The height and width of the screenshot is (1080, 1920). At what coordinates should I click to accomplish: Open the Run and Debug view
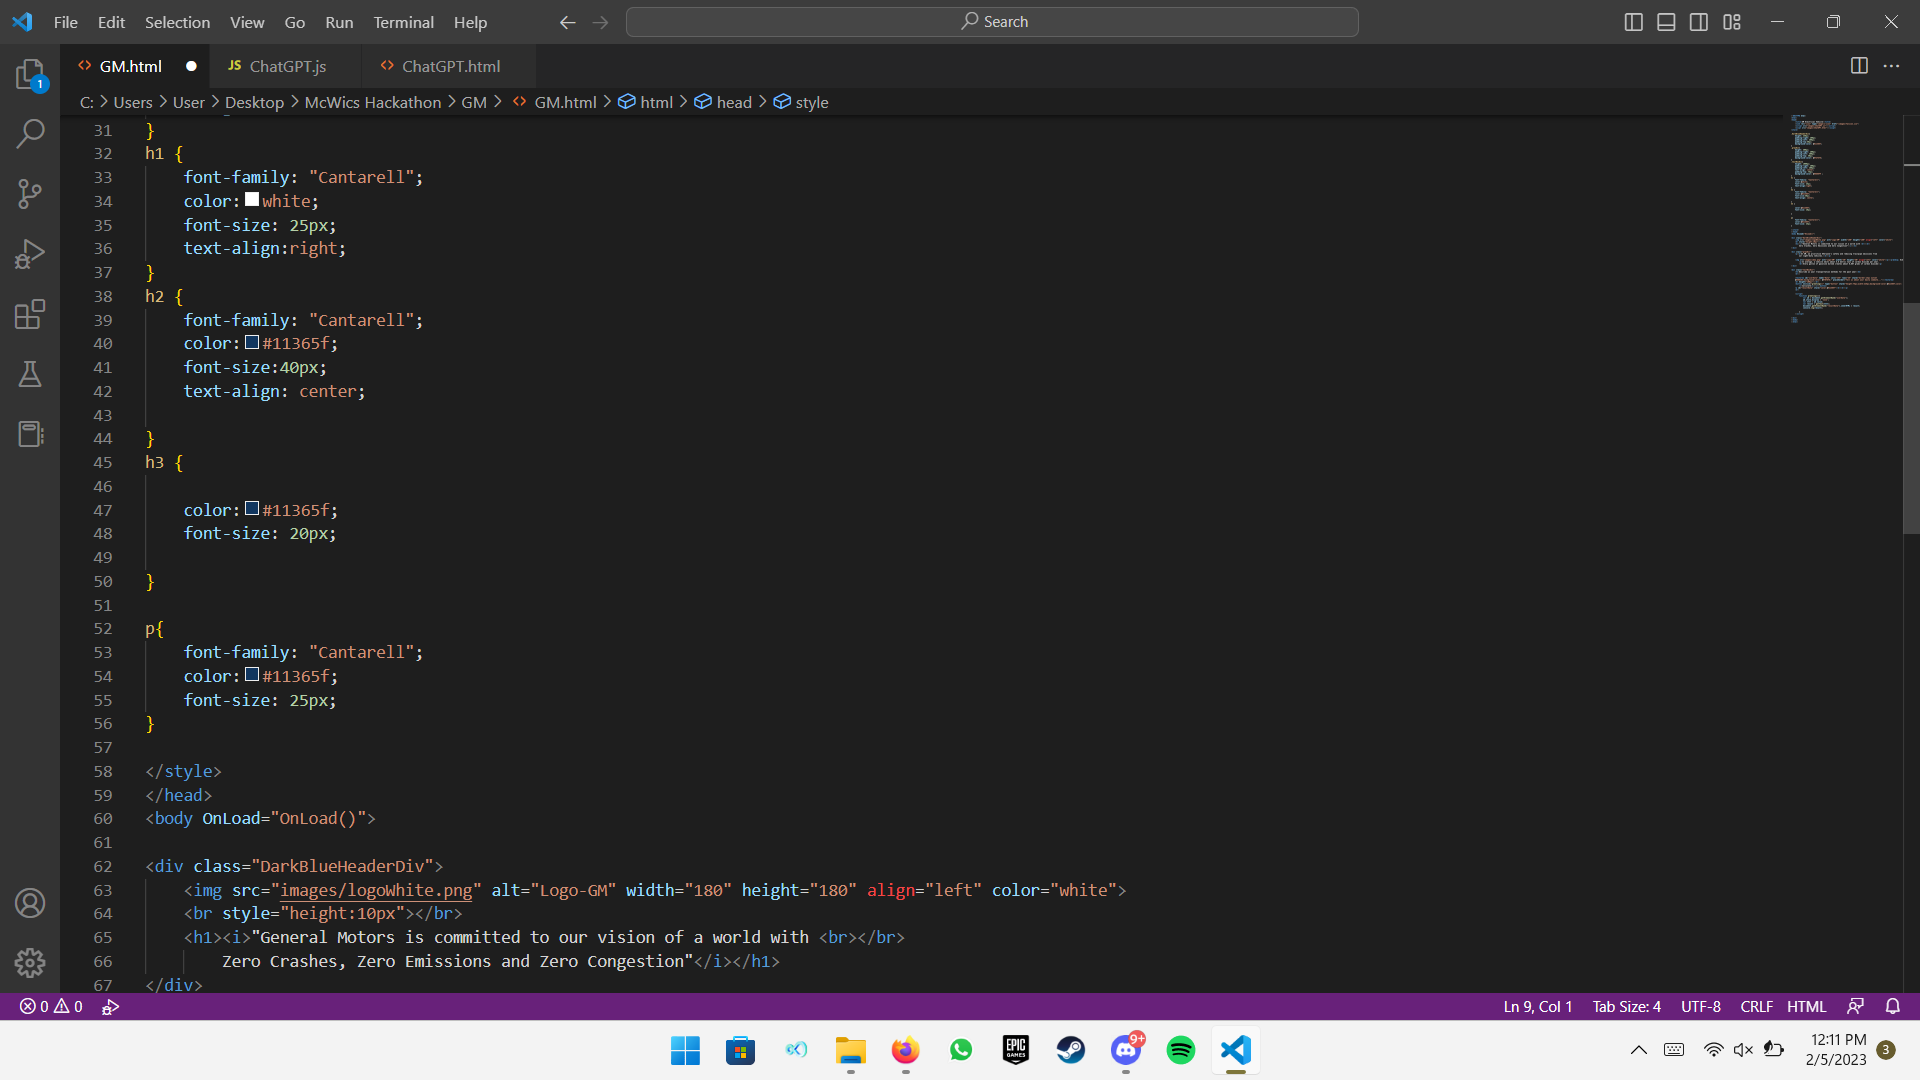click(x=30, y=254)
